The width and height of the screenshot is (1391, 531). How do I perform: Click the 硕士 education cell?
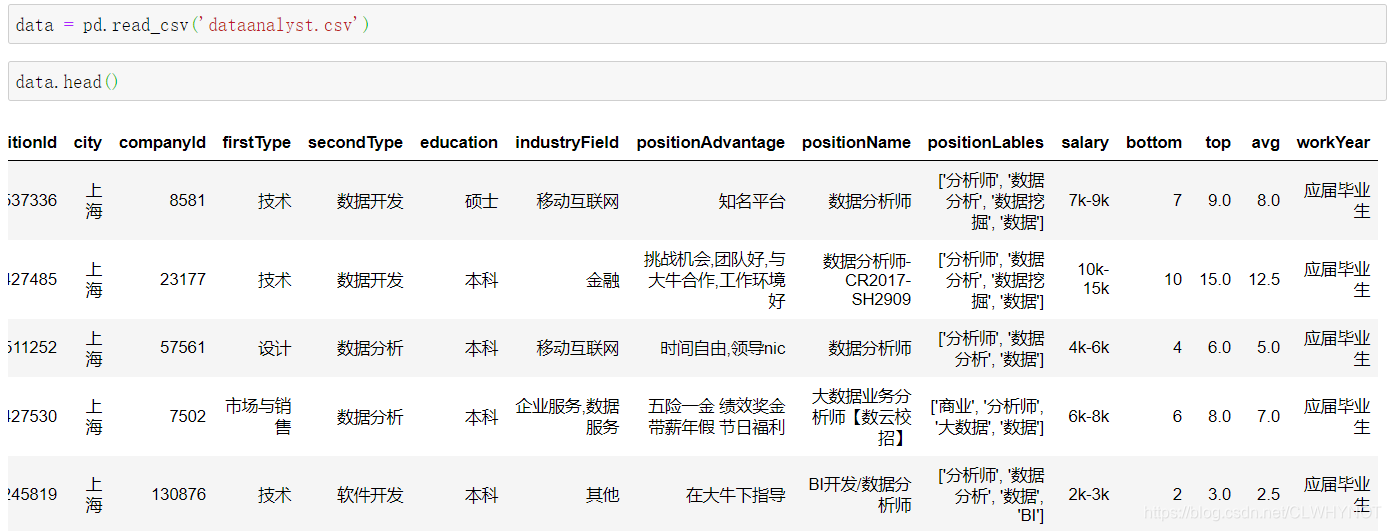coord(482,200)
